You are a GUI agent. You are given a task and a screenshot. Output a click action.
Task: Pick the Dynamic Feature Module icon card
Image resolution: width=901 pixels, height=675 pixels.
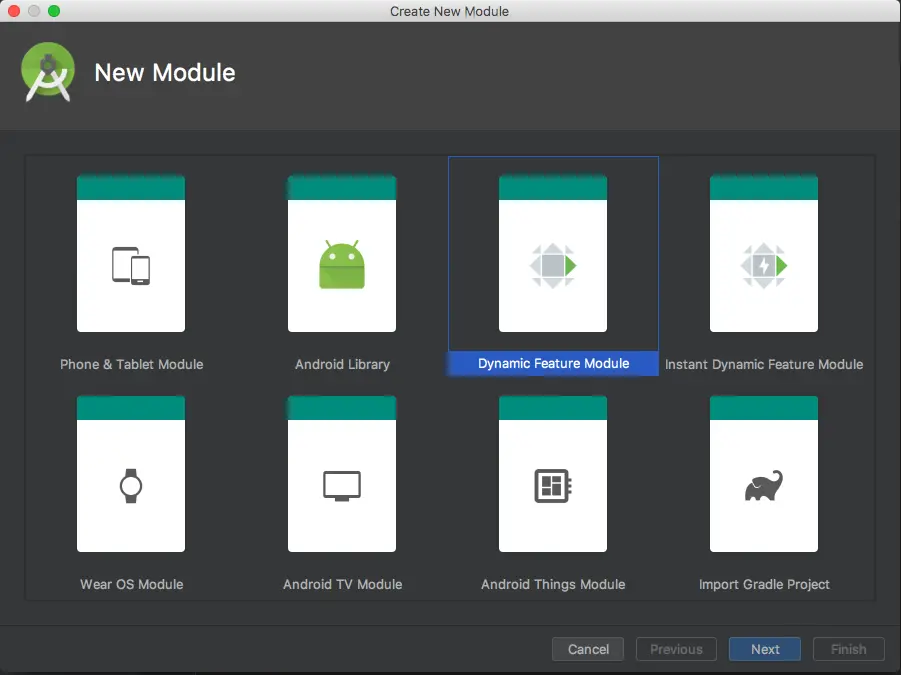tap(553, 253)
